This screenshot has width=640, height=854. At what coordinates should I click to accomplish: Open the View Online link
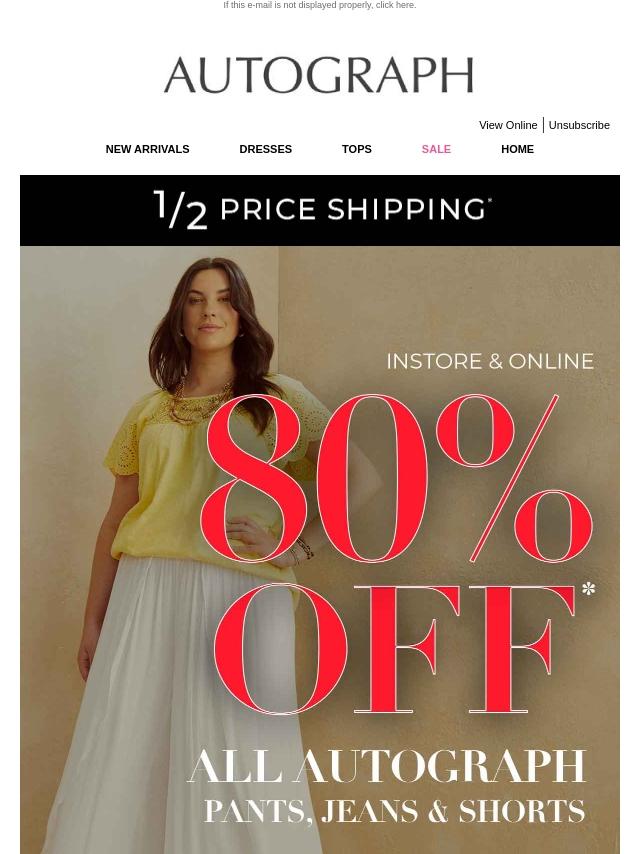pos(508,125)
